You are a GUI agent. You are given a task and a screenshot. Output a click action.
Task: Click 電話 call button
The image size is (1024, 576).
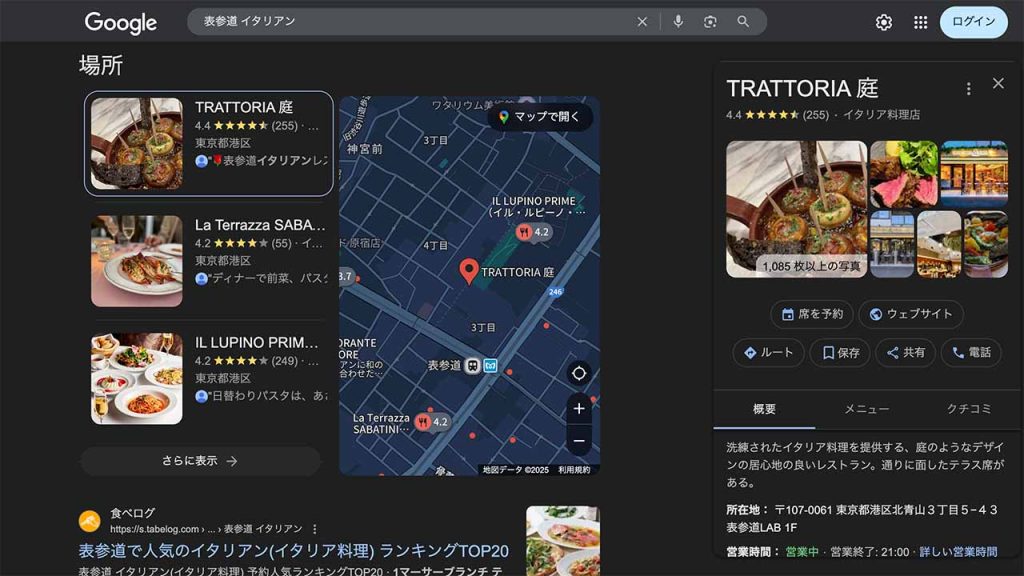(x=971, y=353)
